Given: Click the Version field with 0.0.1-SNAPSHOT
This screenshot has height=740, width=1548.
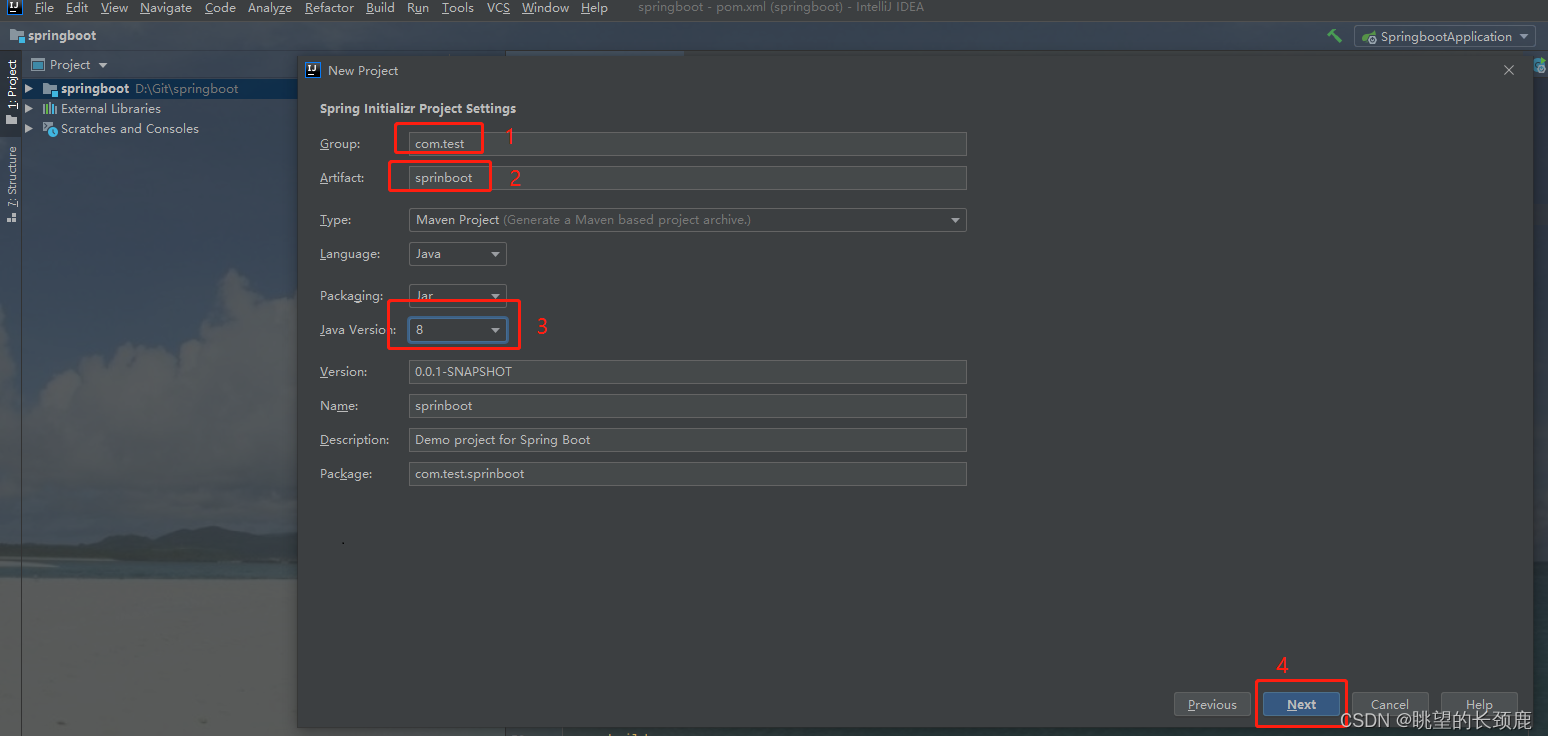Looking at the screenshot, I should tap(688, 372).
